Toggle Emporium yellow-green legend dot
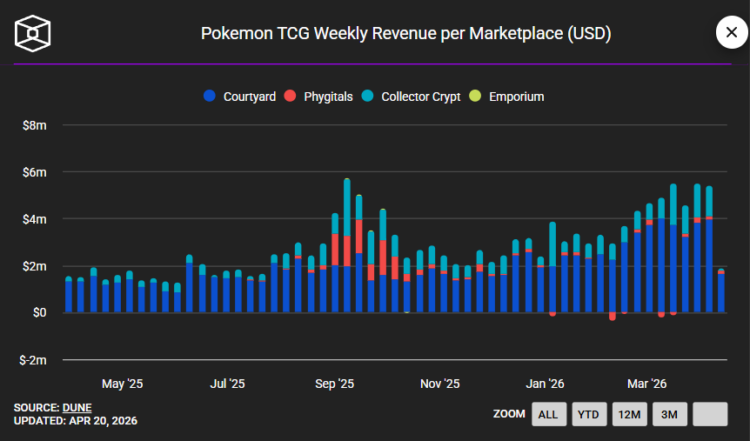 click(475, 96)
